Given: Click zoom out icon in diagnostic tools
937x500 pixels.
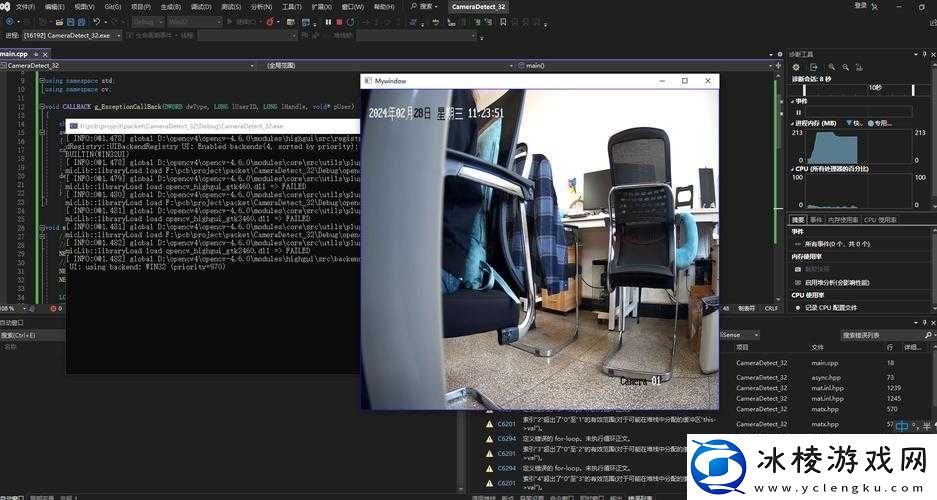Looking at the screenshot, I should coord(846,68).
